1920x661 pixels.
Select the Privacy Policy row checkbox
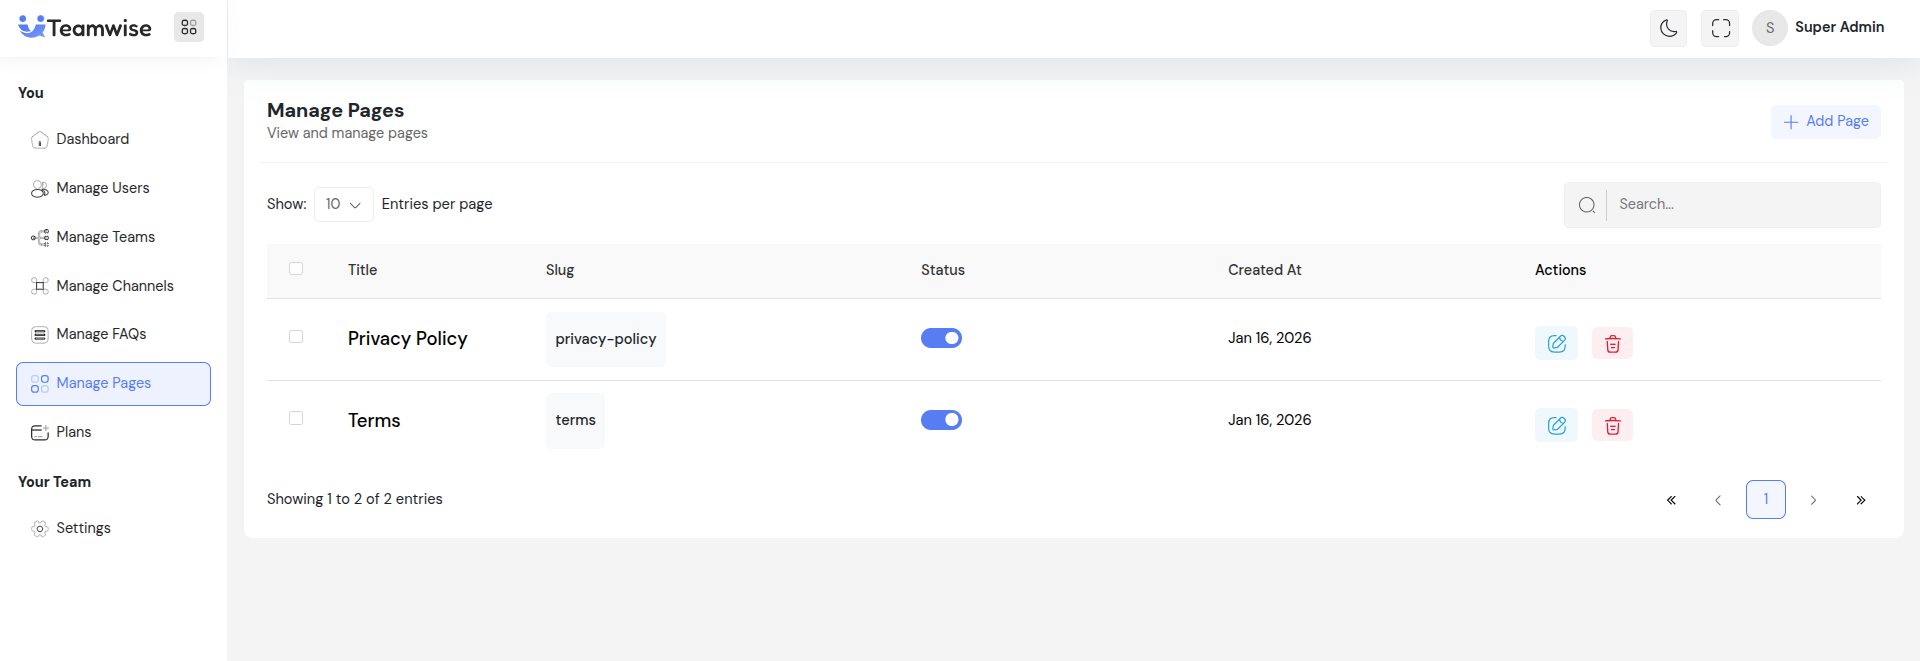(296, 336)
